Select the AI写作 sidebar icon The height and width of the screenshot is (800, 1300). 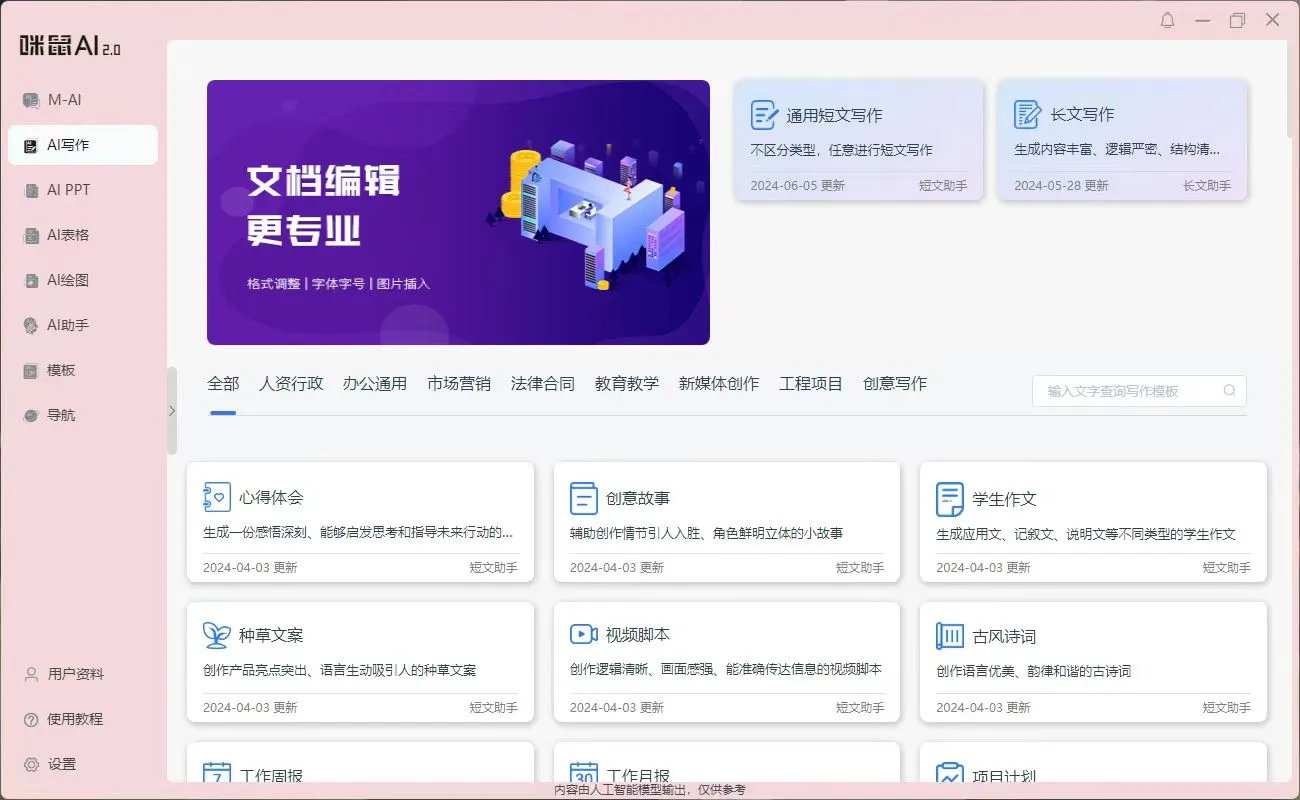coord(31,145)
